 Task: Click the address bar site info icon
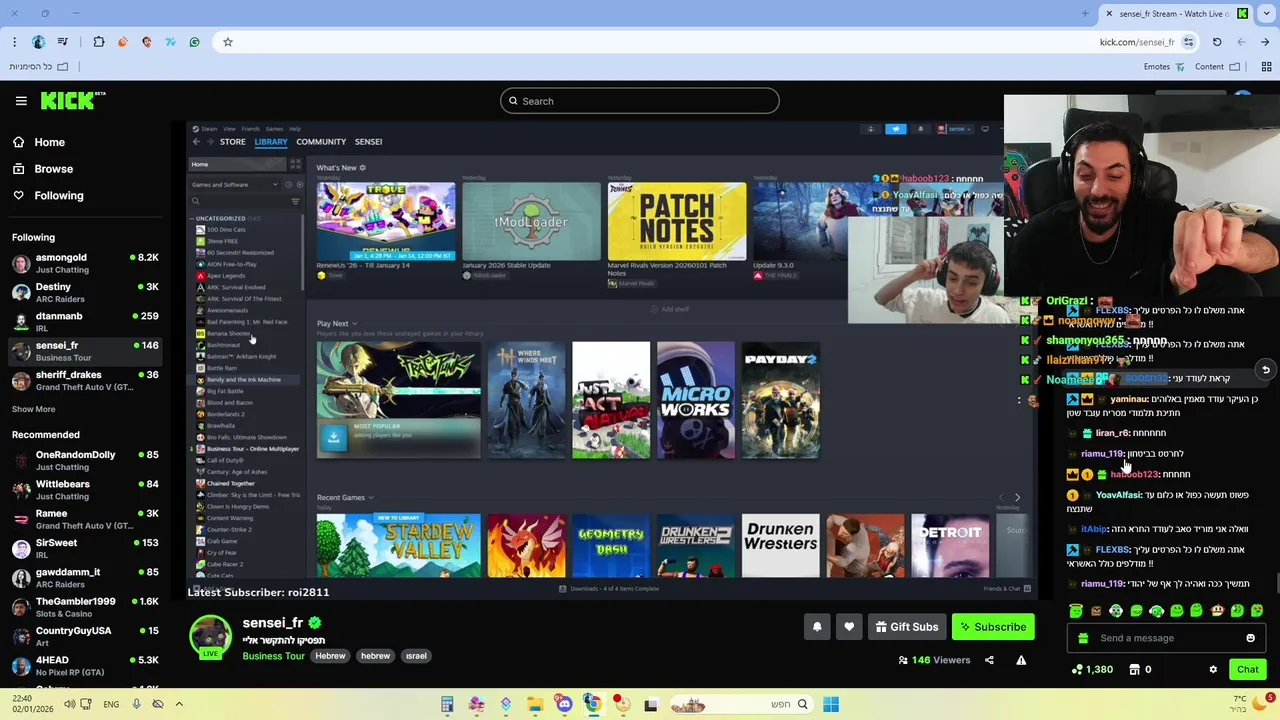click(x=1188, y=42)
